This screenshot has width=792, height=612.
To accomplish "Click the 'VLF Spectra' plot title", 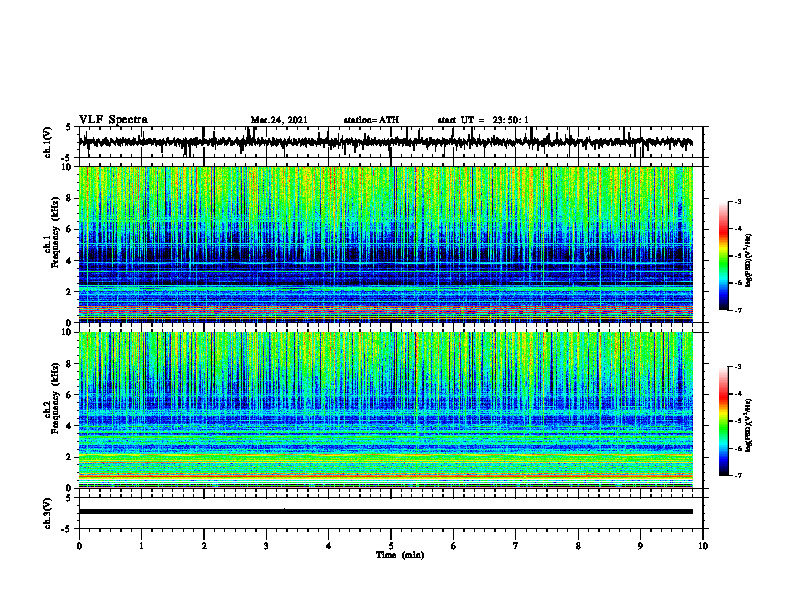I will tap(113, 120).
